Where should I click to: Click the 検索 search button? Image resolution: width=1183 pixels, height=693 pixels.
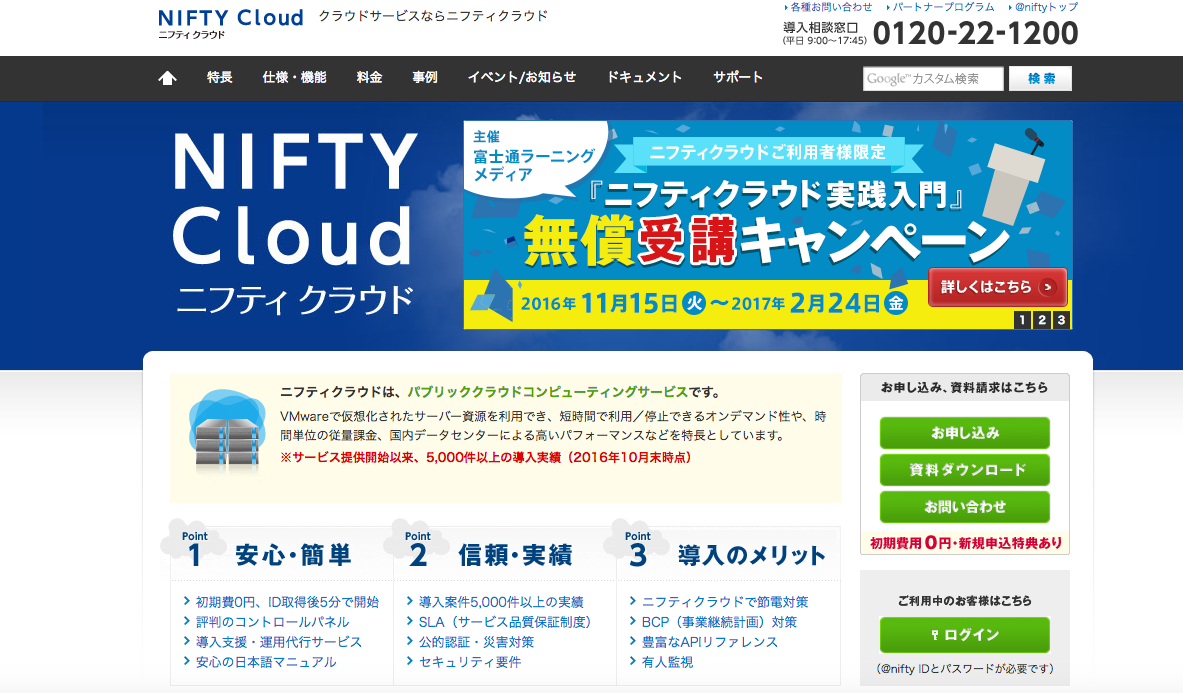1040,78
